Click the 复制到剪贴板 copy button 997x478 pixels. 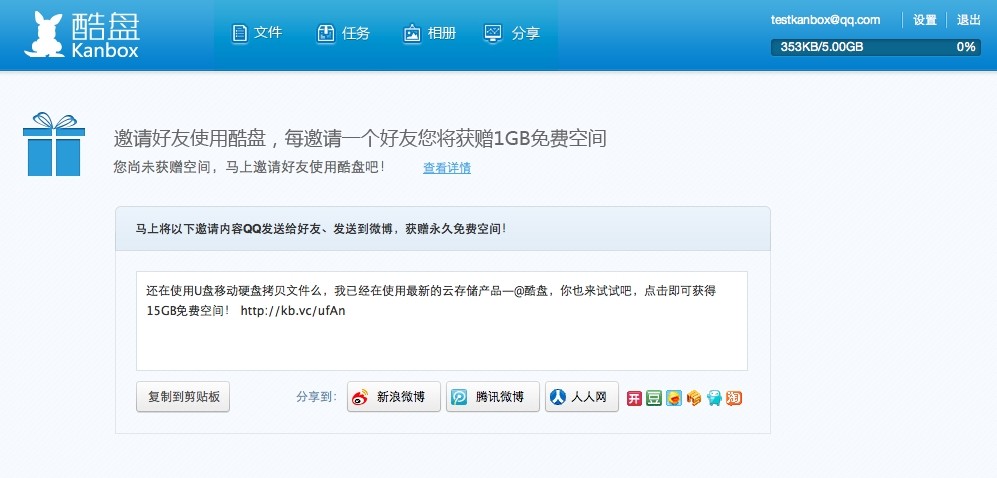point(183,397)
